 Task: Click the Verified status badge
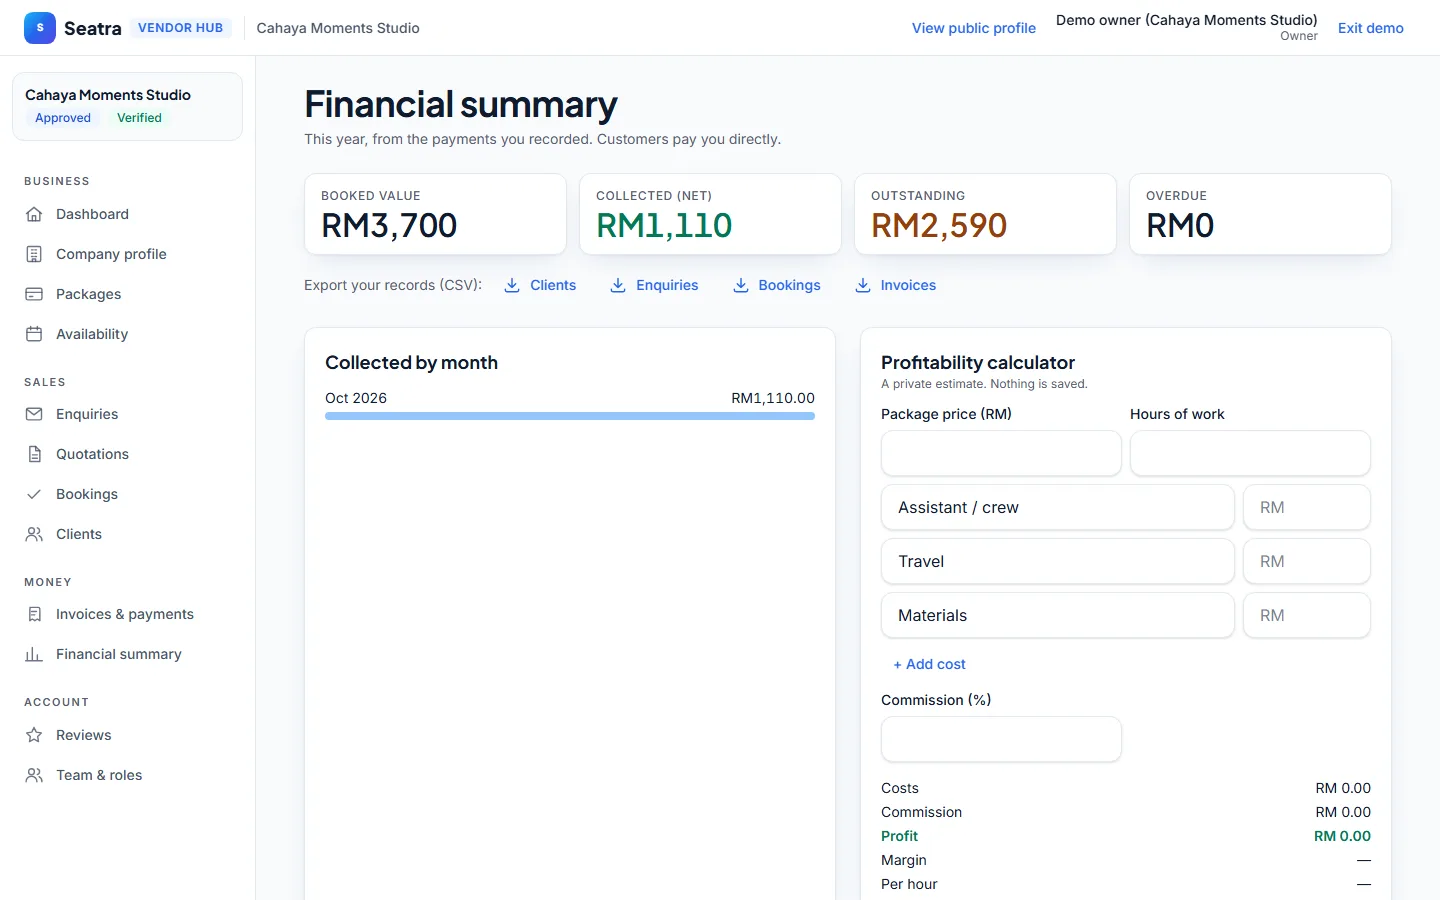pyautogui.click(x=139, y=118)
